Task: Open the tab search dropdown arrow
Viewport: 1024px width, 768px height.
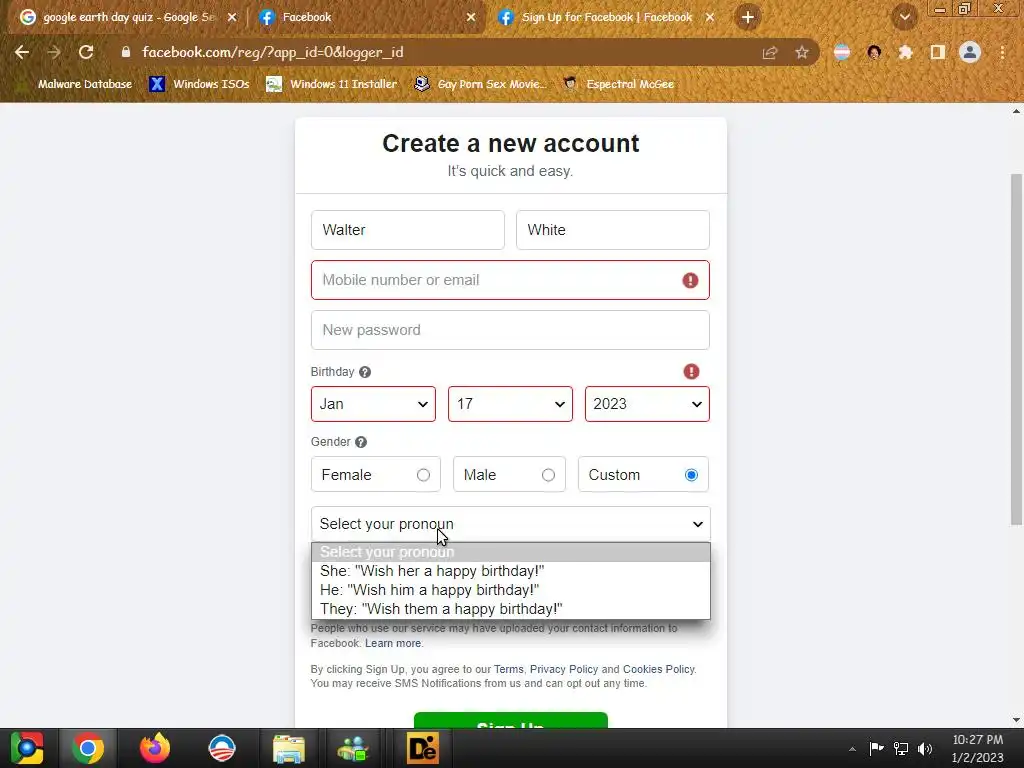Action: tap(905, 17)
